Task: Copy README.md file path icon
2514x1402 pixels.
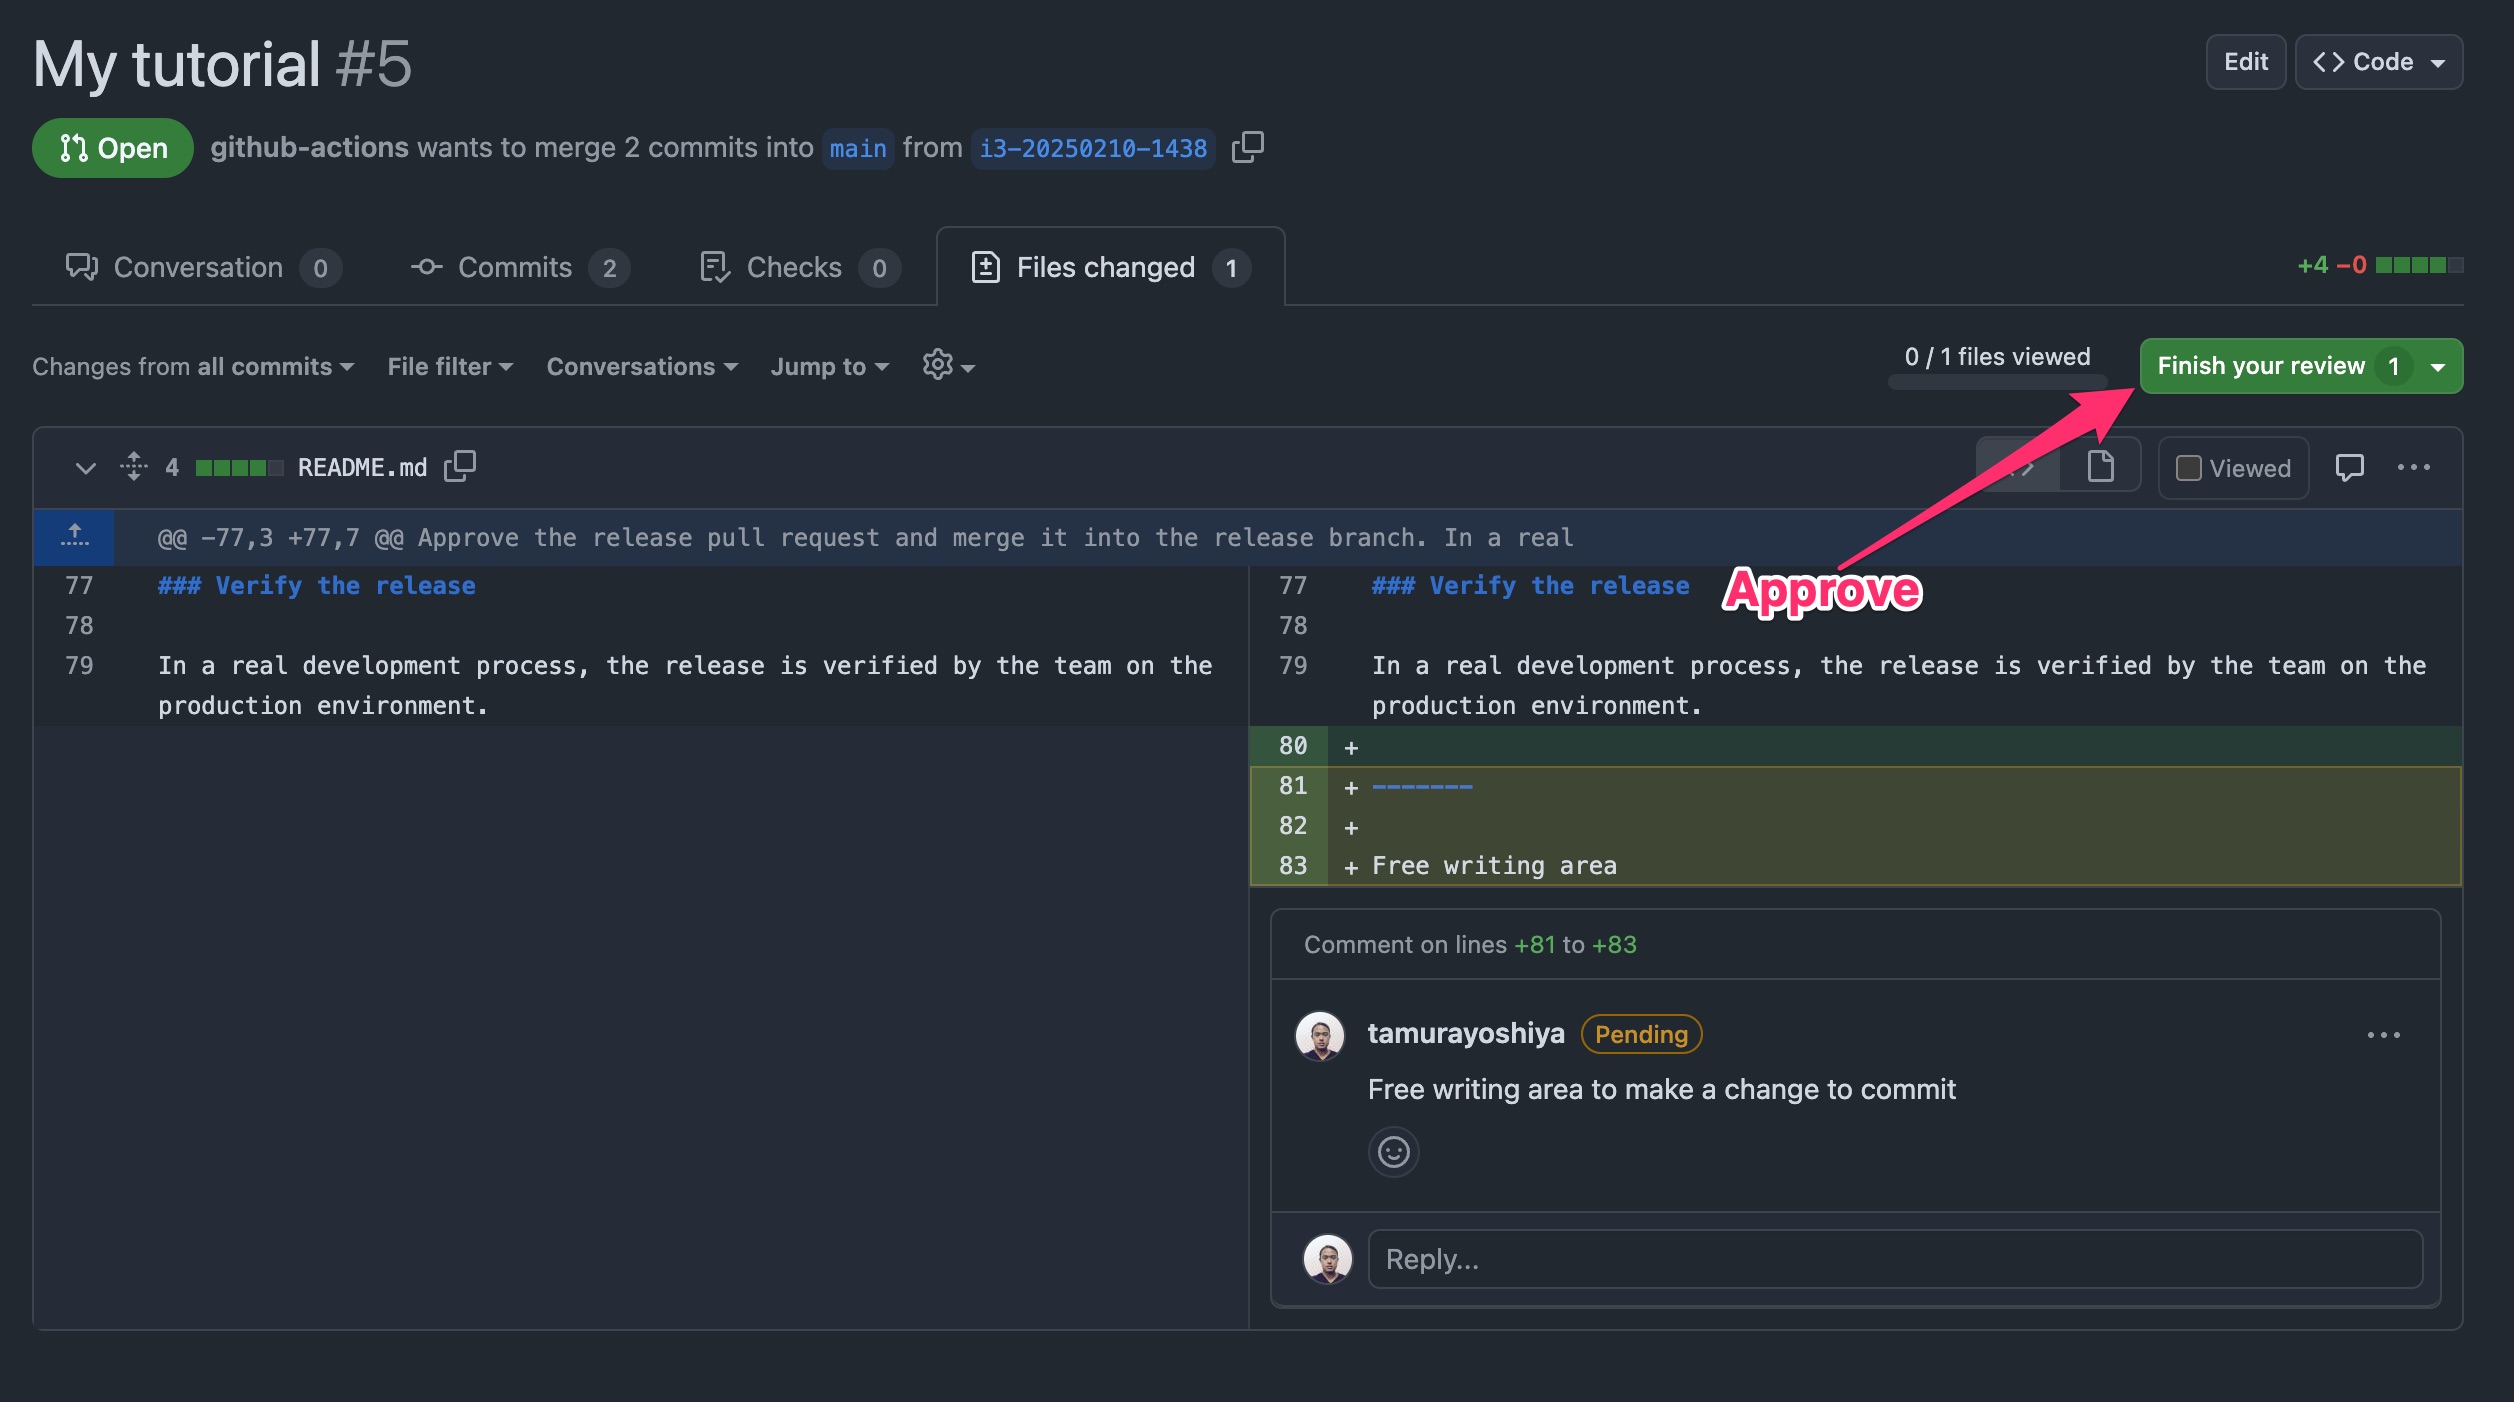Action: 460,466
